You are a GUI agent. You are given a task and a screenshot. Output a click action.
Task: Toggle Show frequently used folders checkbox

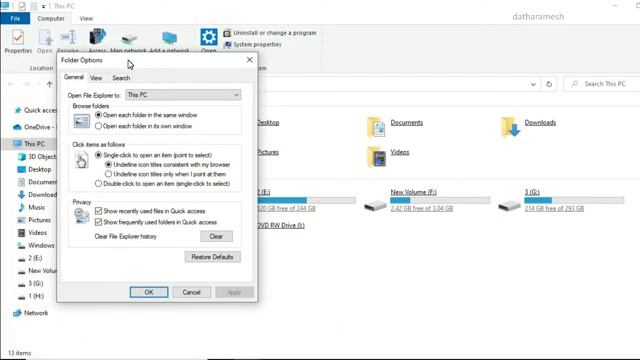click(x=98, y=222)
